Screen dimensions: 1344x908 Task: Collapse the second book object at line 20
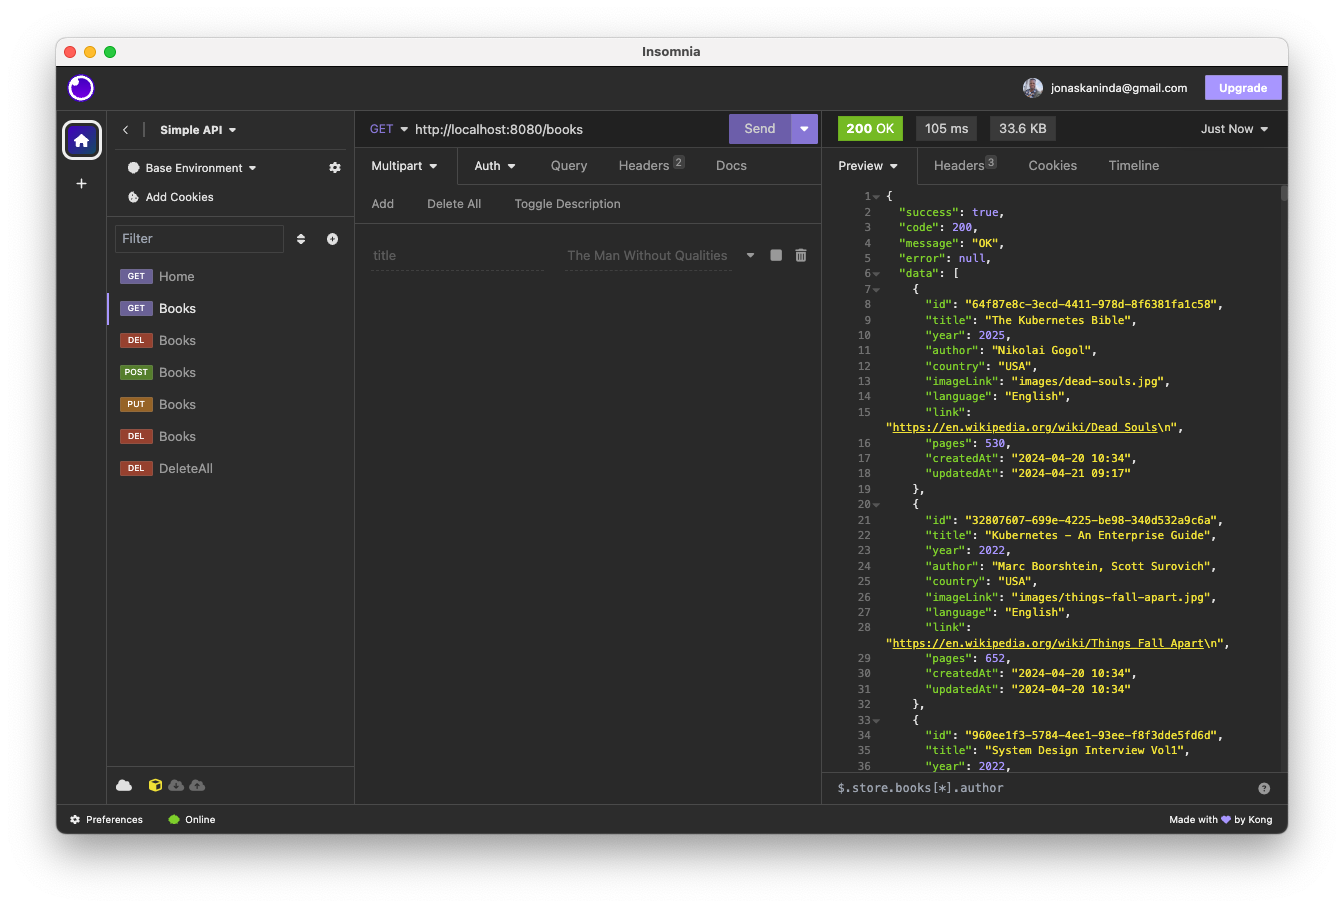[876, 505]
